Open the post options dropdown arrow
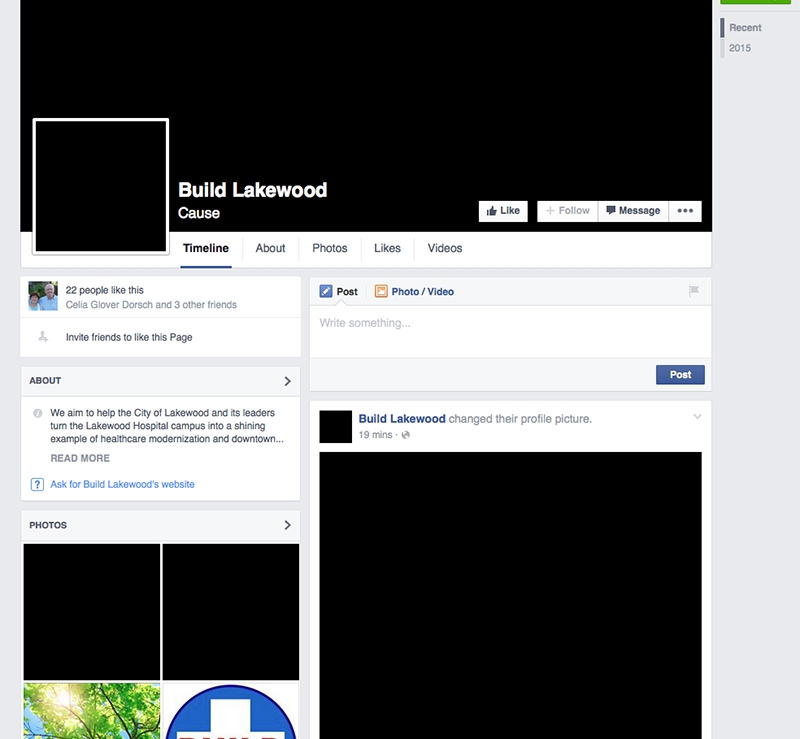The height and width of the screenshot is (739, 800). (x=697, y=417)
